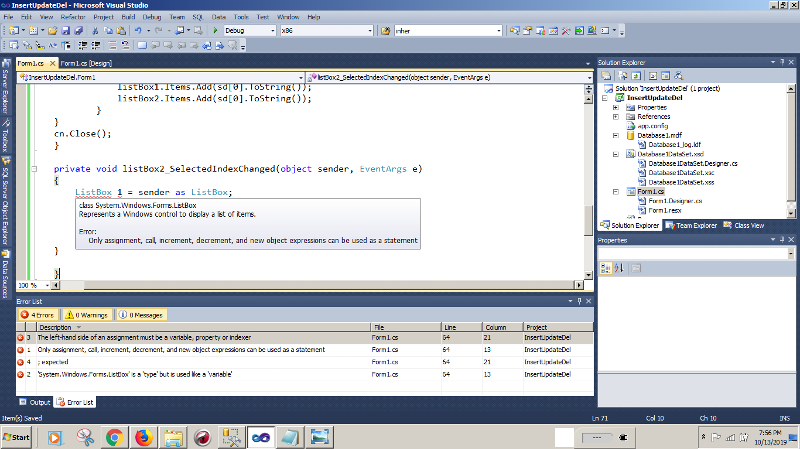The image size is (800, 449).
Task: Click the Copy toolbar icon
Action: coord(108,31)
